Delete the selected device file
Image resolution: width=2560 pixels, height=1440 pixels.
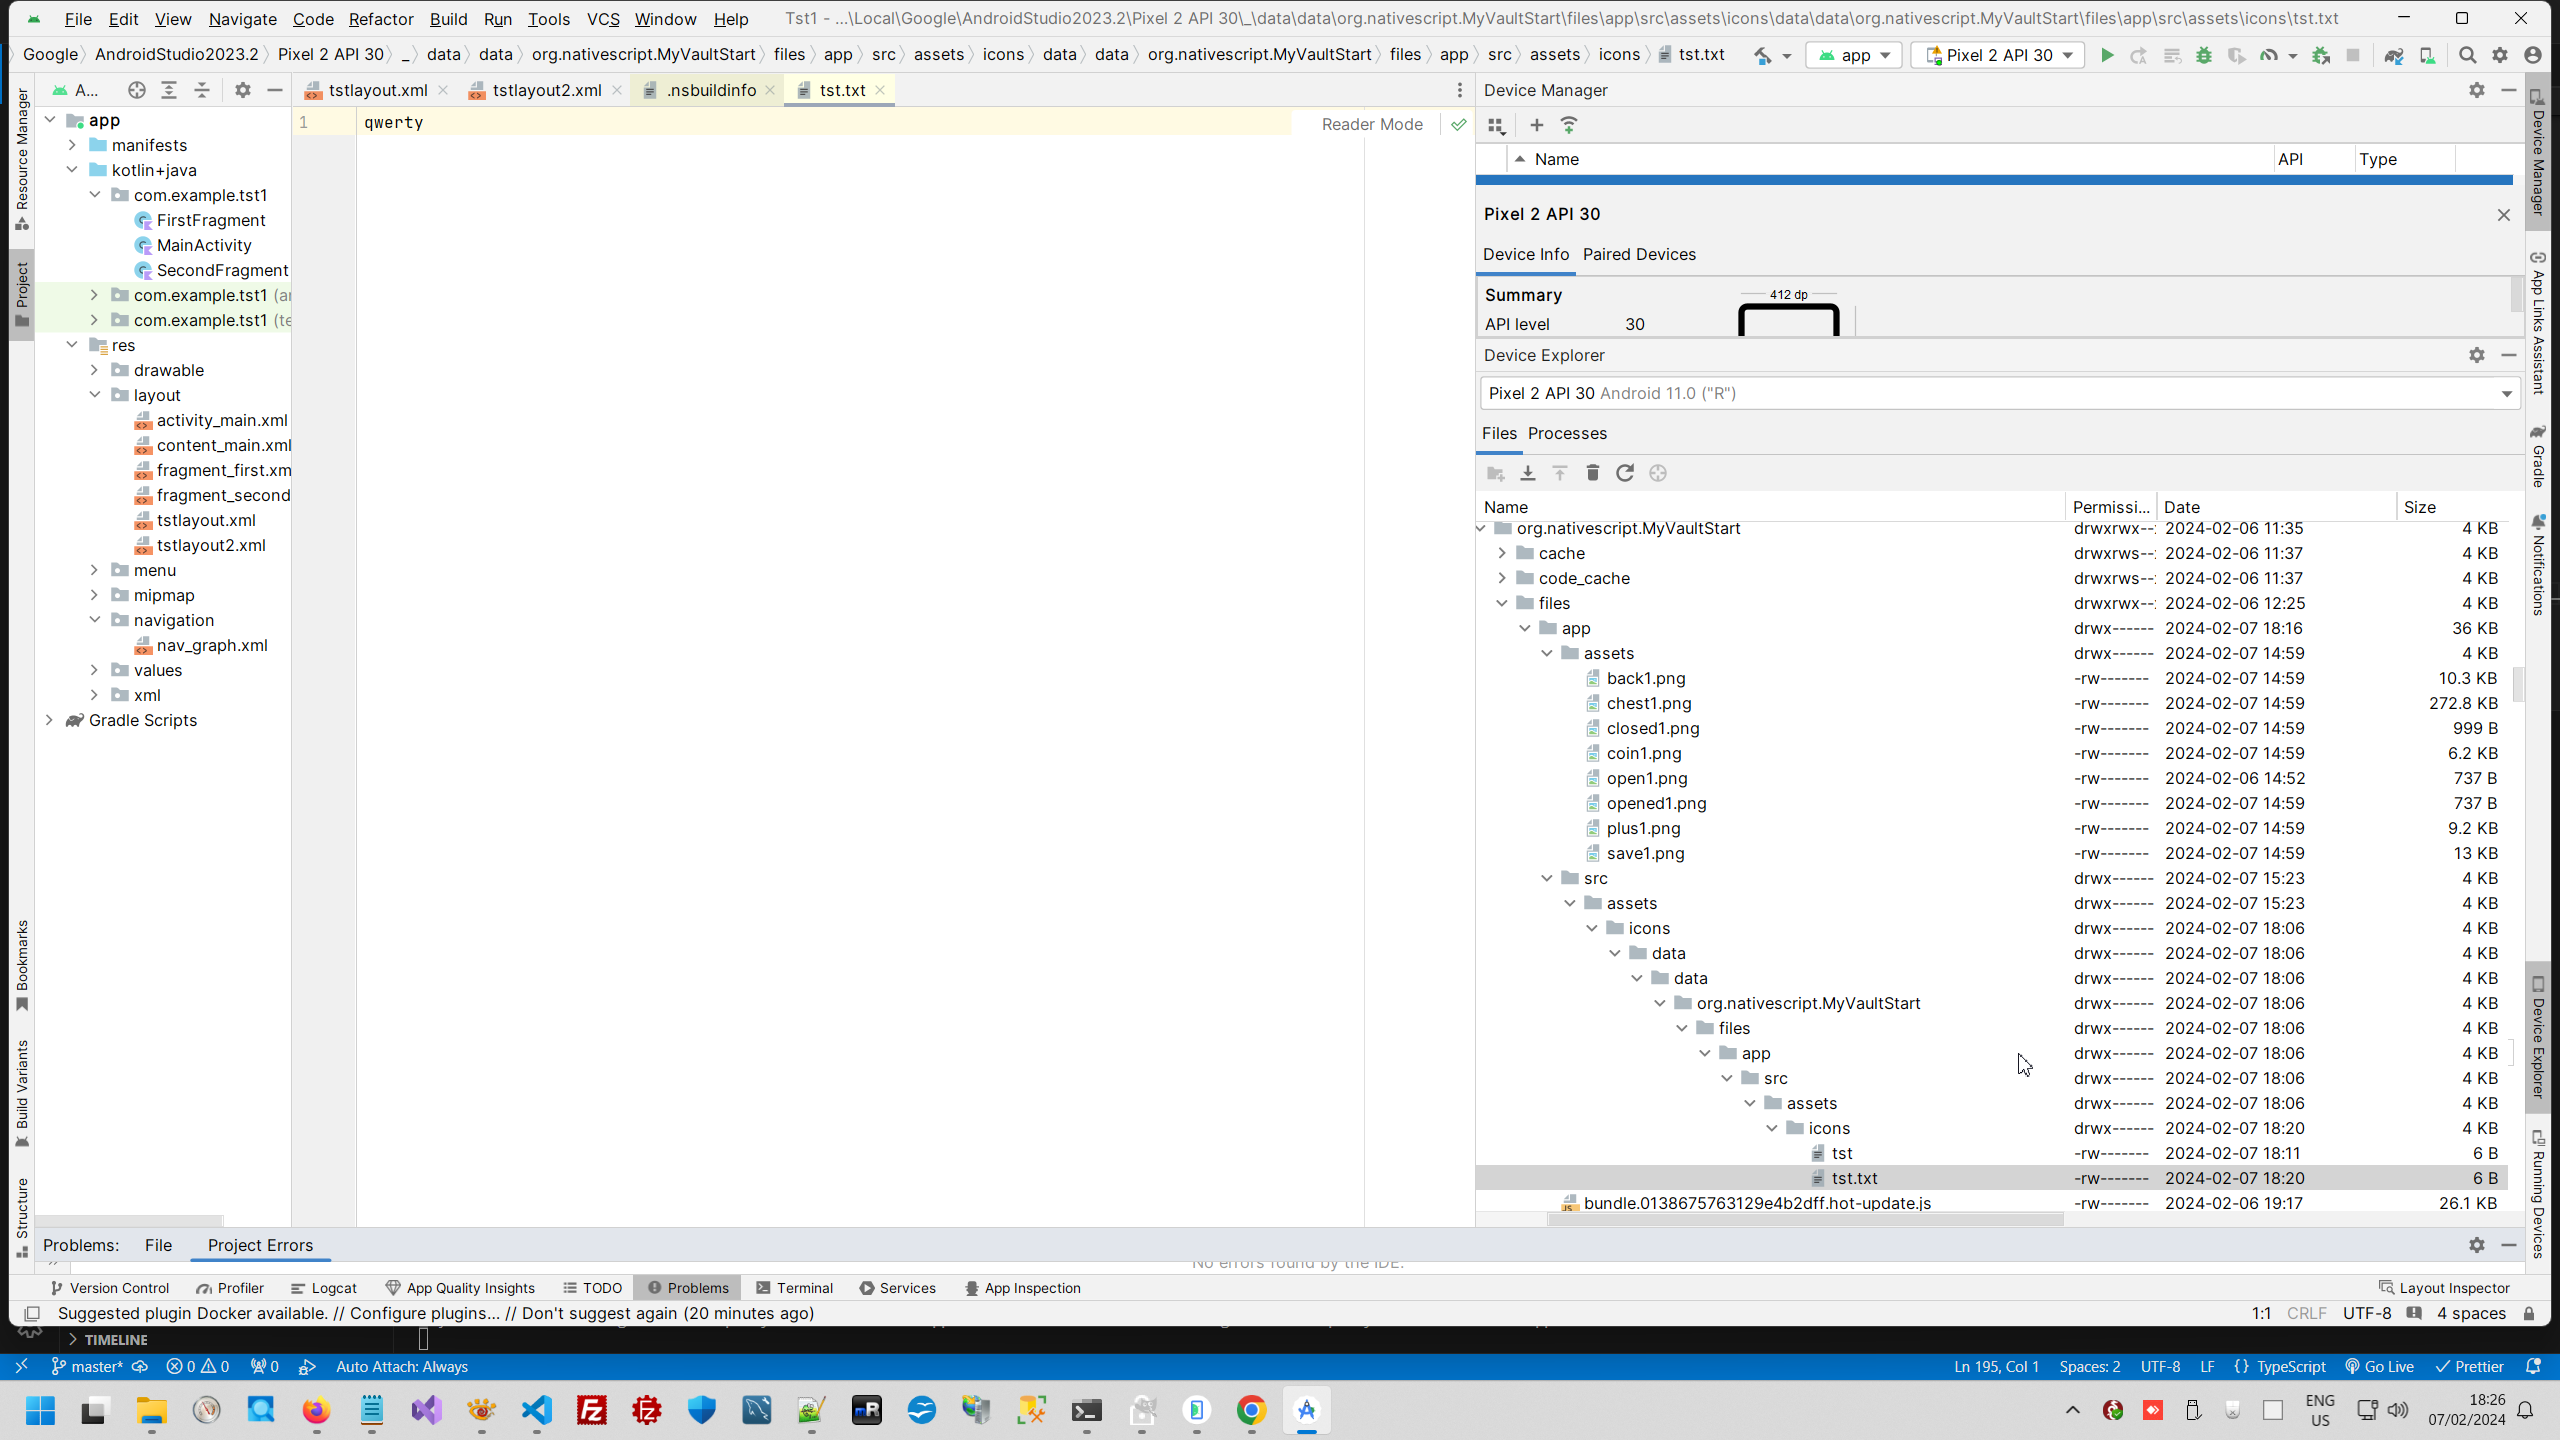point(1591,473)
